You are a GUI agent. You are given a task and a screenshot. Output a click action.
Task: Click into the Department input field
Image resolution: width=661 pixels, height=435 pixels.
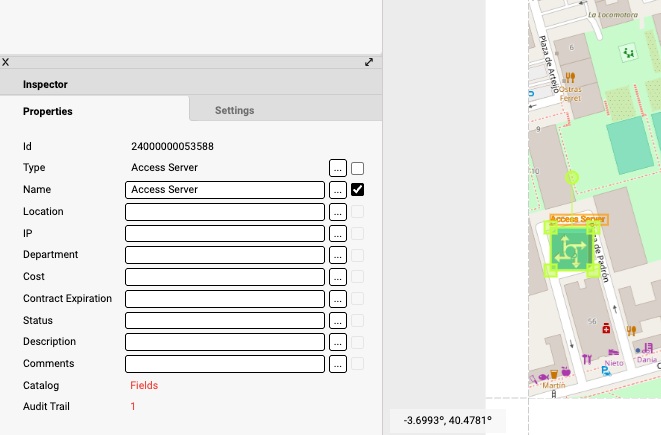[x=225, y=255]
